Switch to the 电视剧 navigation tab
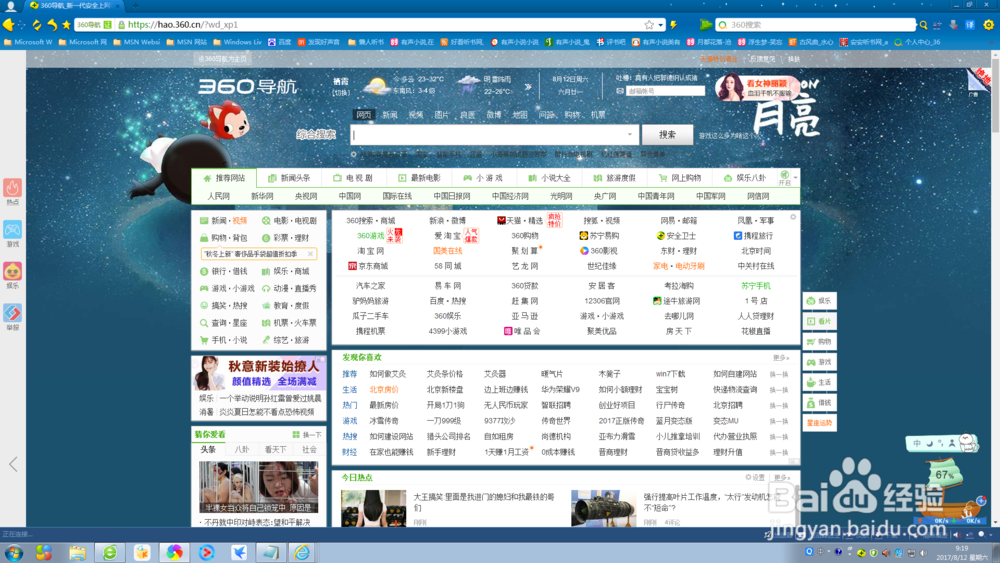The image size is (1000, 563). coord(353,178)
